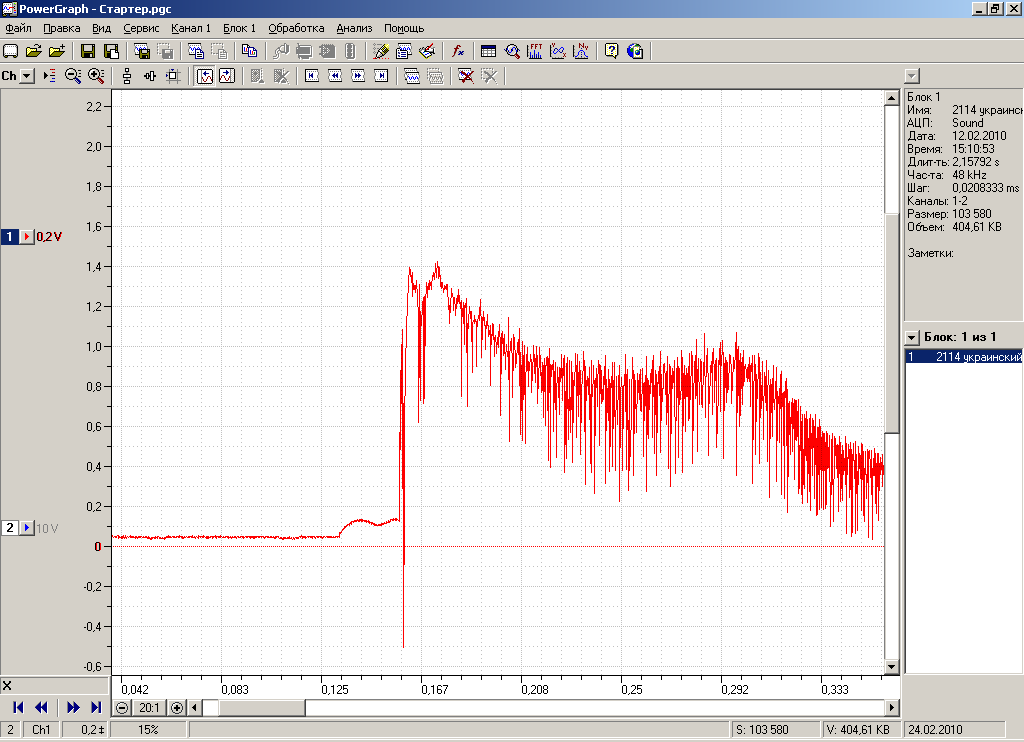Screen dimensions: 1024x742
Task: Click the magnifier zoom-out toolbar icon
Action: 72,76
